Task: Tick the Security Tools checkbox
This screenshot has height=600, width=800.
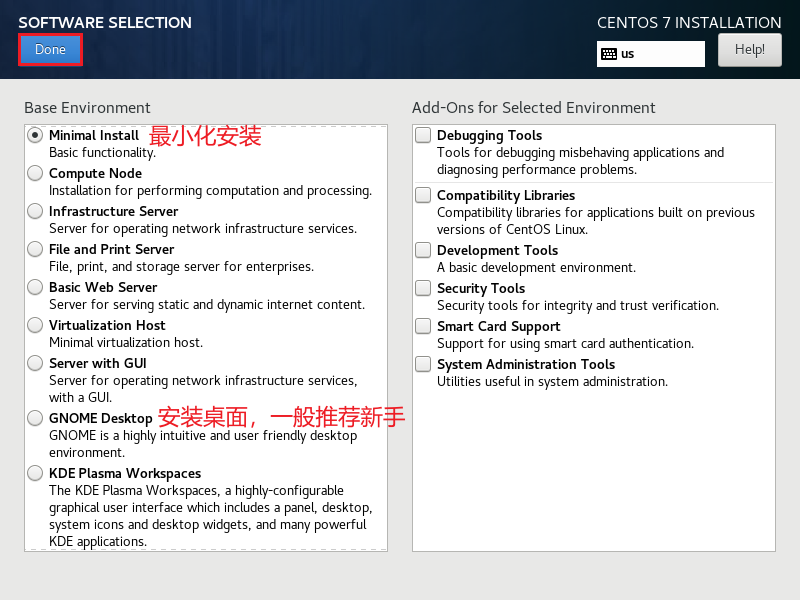Action: coord(423,288)
